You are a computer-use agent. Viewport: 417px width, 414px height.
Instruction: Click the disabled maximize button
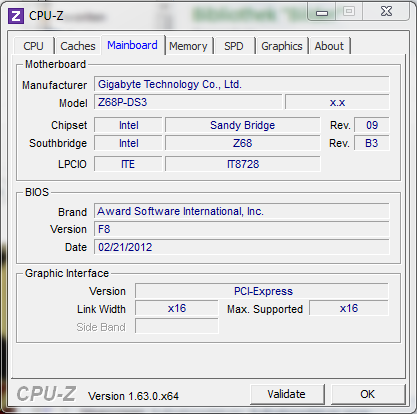(349, 12)
